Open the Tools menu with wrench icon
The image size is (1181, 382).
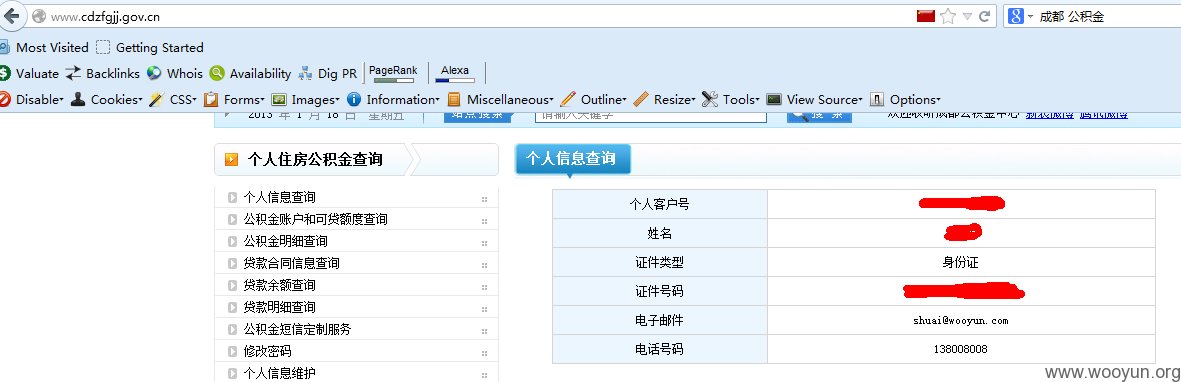tap(731, 99)
